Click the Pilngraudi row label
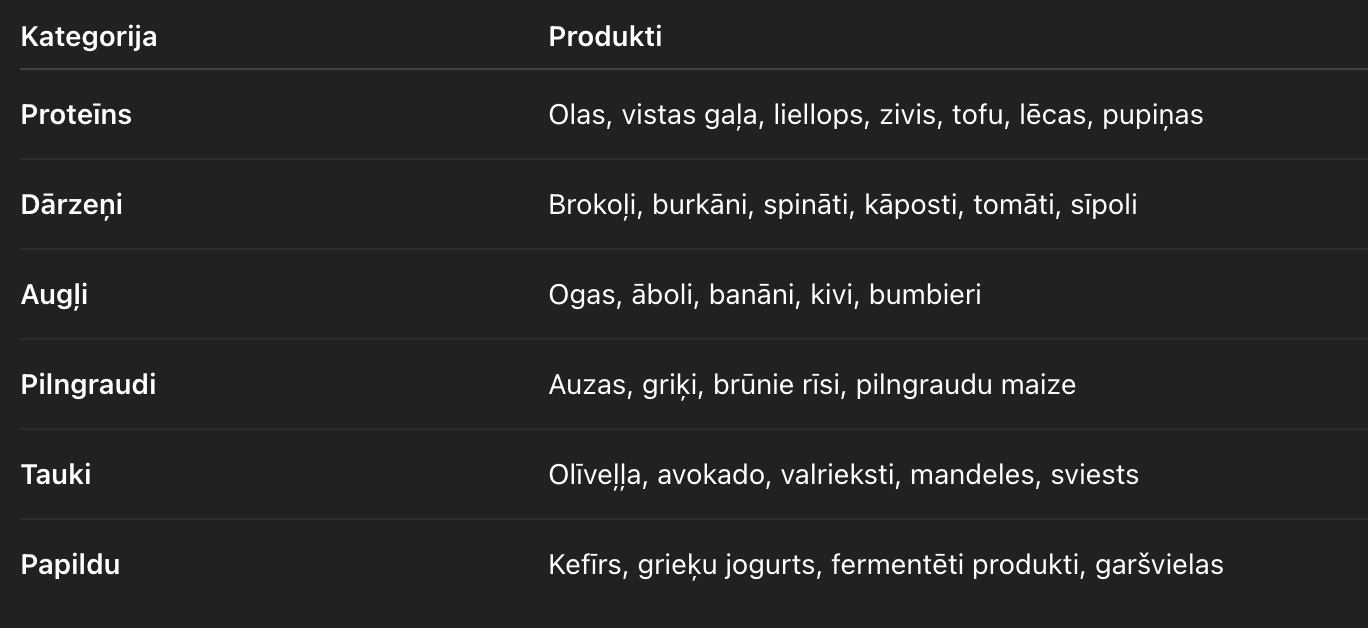The image size is (1368, 628). click(88, 385)
